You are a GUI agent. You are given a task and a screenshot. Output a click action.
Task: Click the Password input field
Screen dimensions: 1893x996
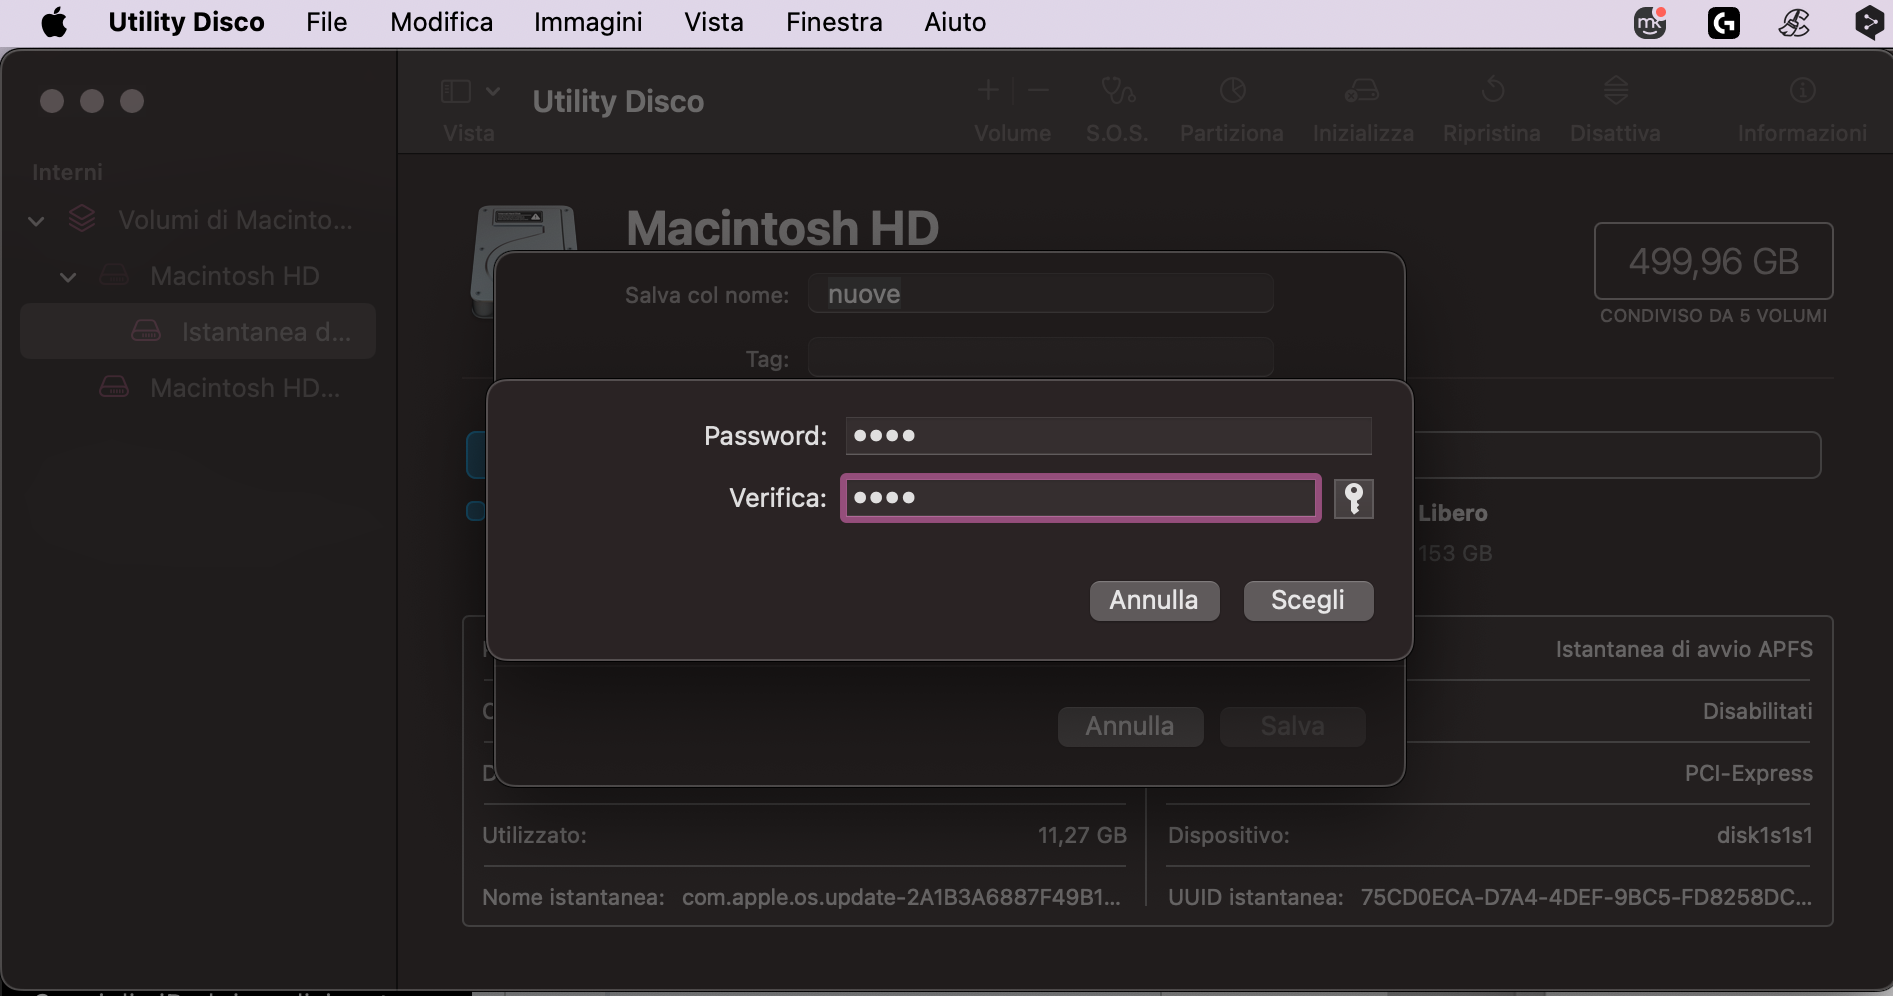coord(1108,436)
